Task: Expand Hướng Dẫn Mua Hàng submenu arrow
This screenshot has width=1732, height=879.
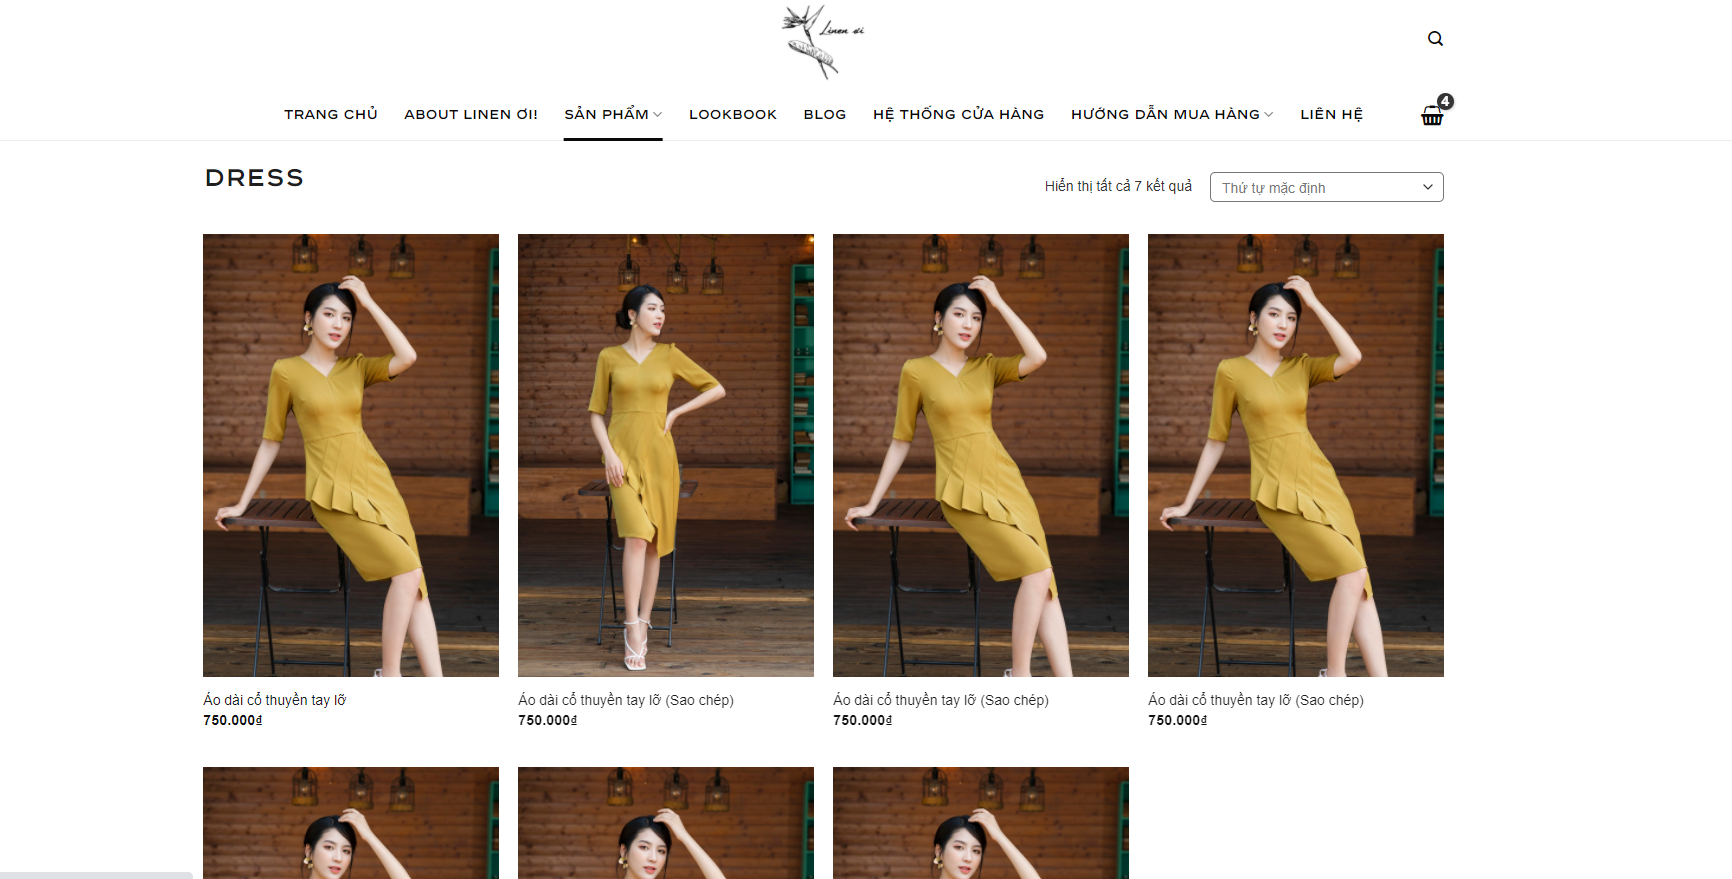Action: click(x=1269, y=115)
